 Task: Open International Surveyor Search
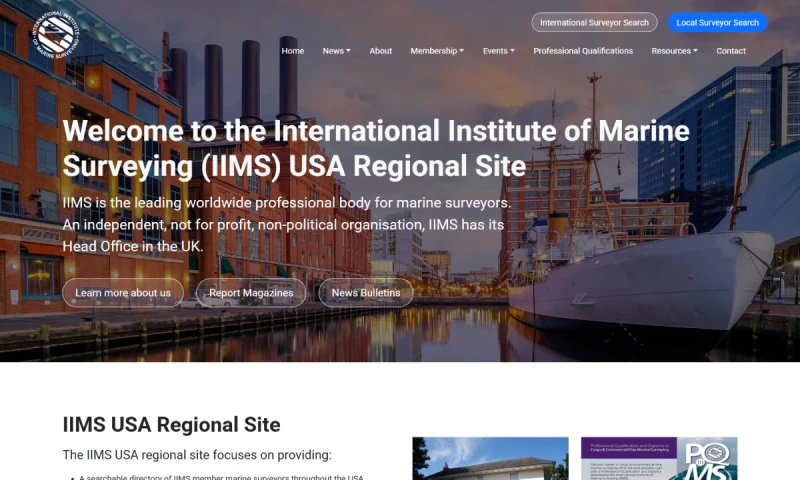pos(594,22)
